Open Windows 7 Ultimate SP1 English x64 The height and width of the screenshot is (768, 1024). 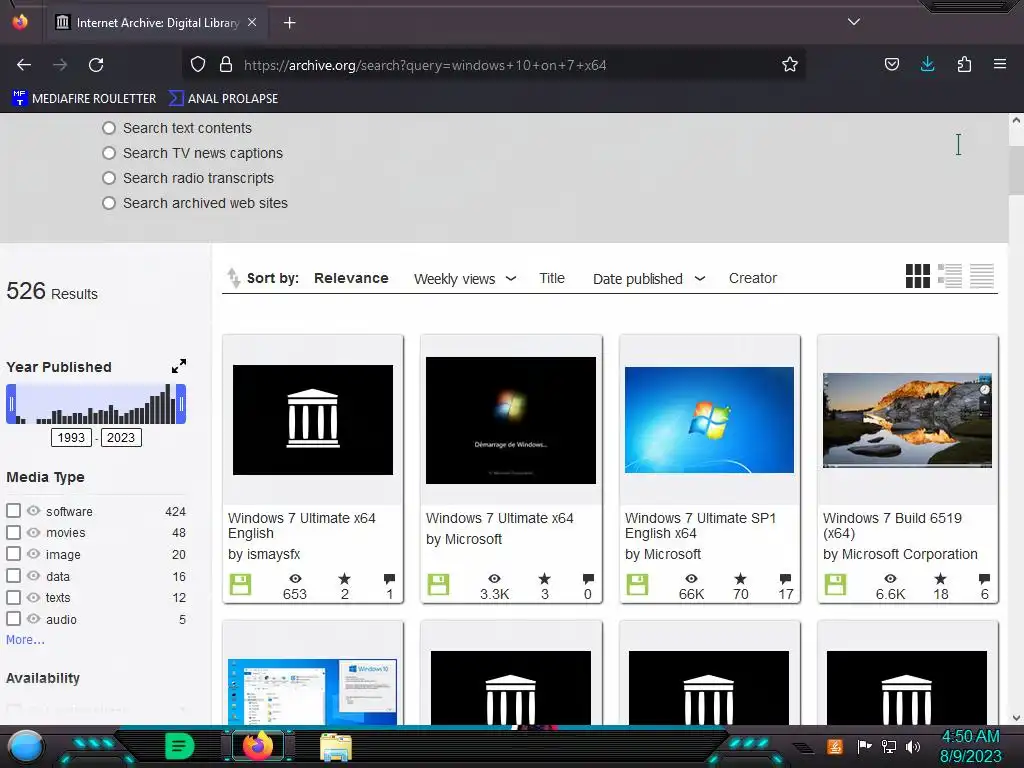pos(700,526)
